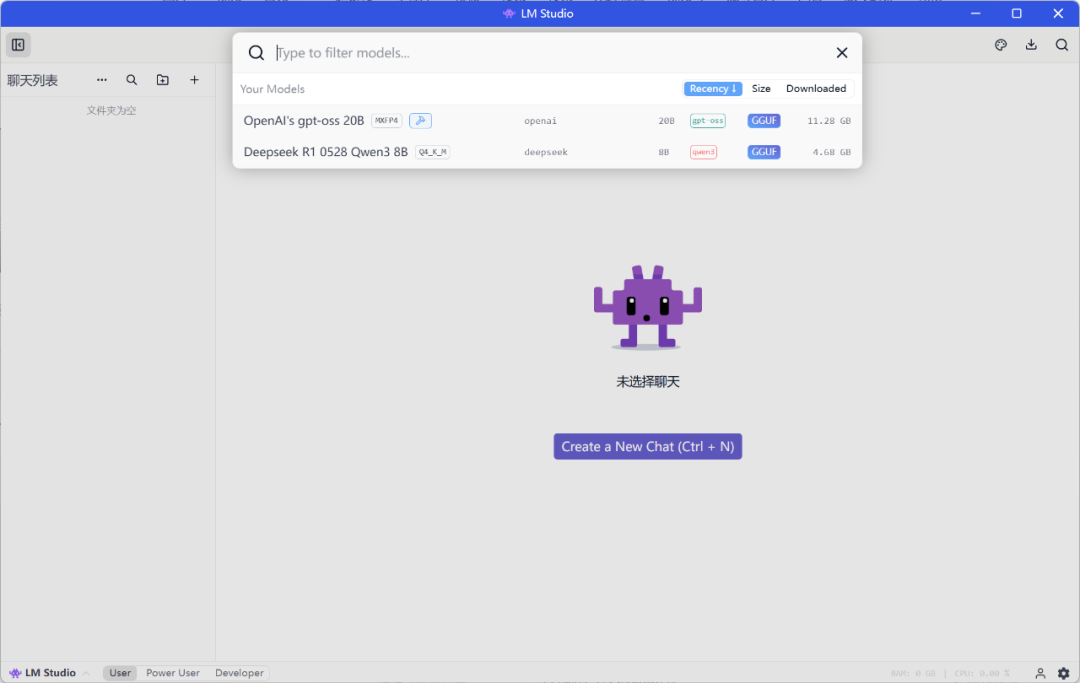Click the model search magnifier icon
The width and height of the screenshot is (1080, 683).
[256, 52]
